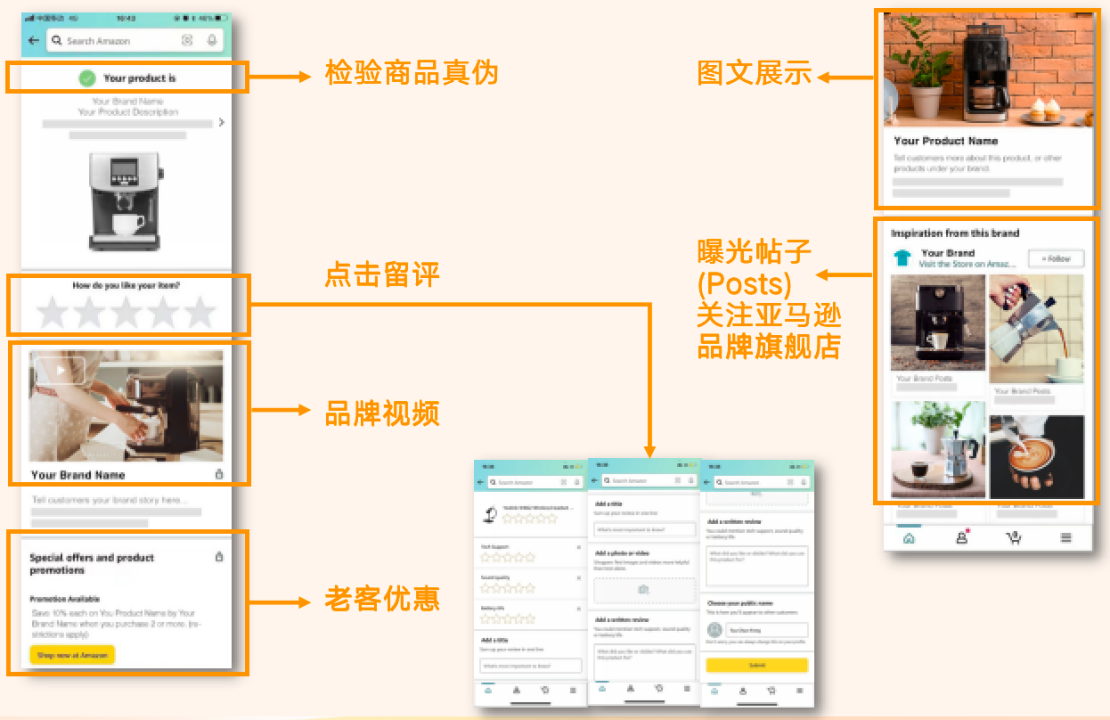Tap the back arrow in the leftmost phone screen
Screen dimensions: 1110x720
[x=34, y=41]
